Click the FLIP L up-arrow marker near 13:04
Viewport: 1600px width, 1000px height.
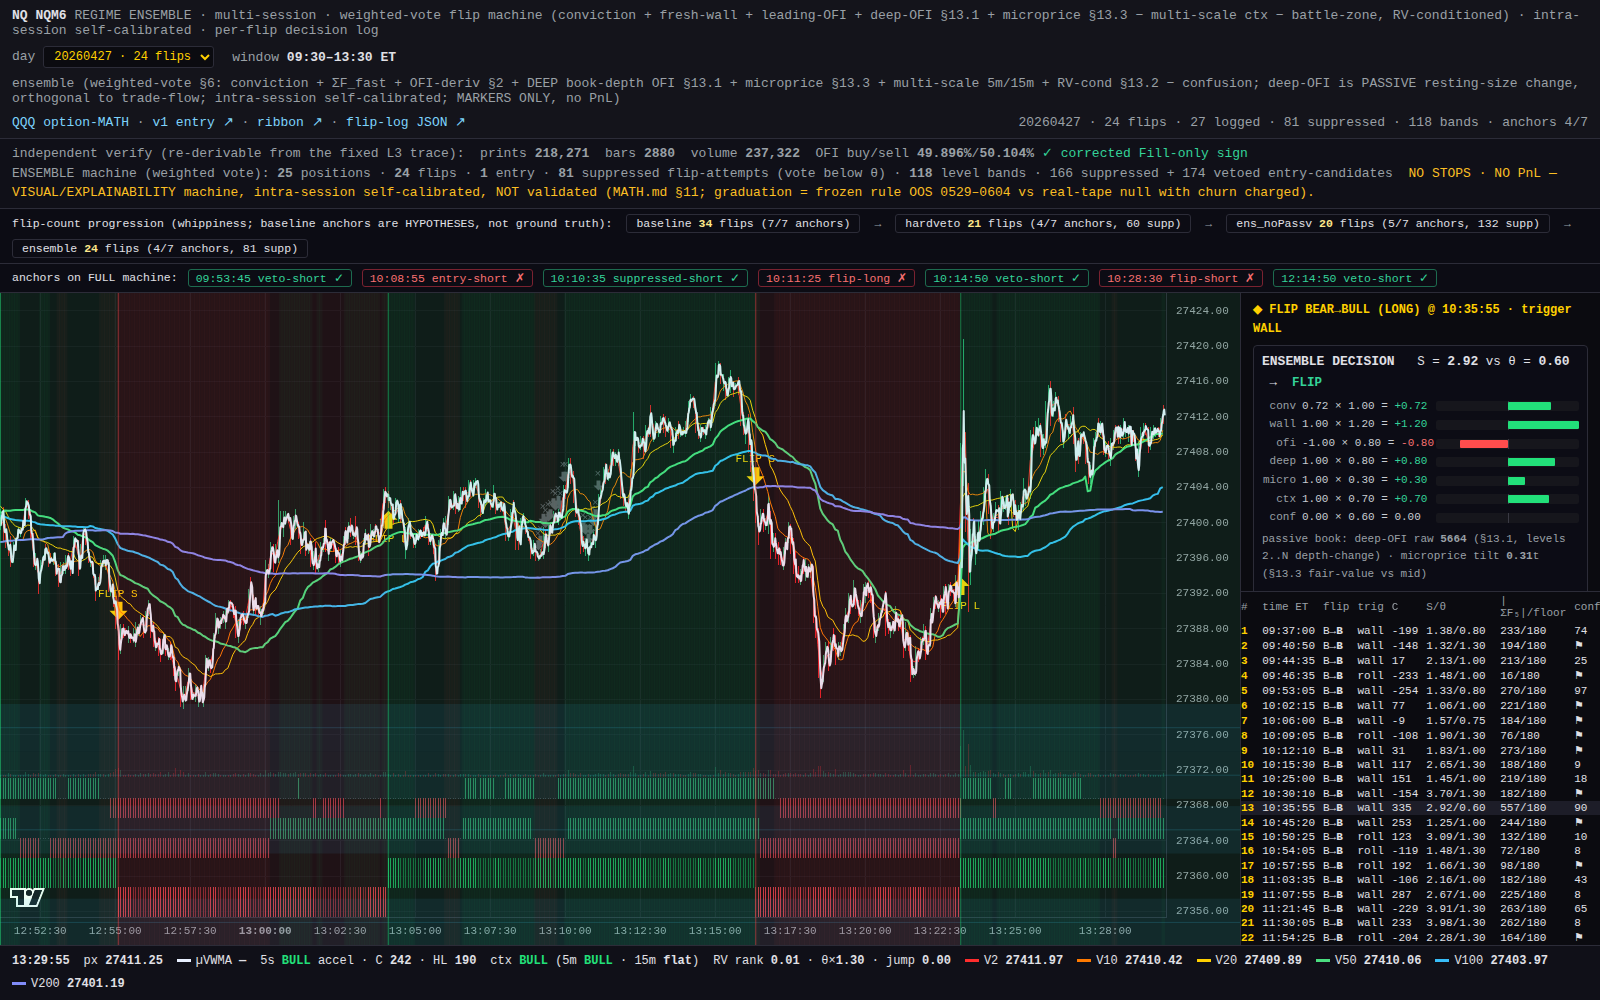pos(389,521)
